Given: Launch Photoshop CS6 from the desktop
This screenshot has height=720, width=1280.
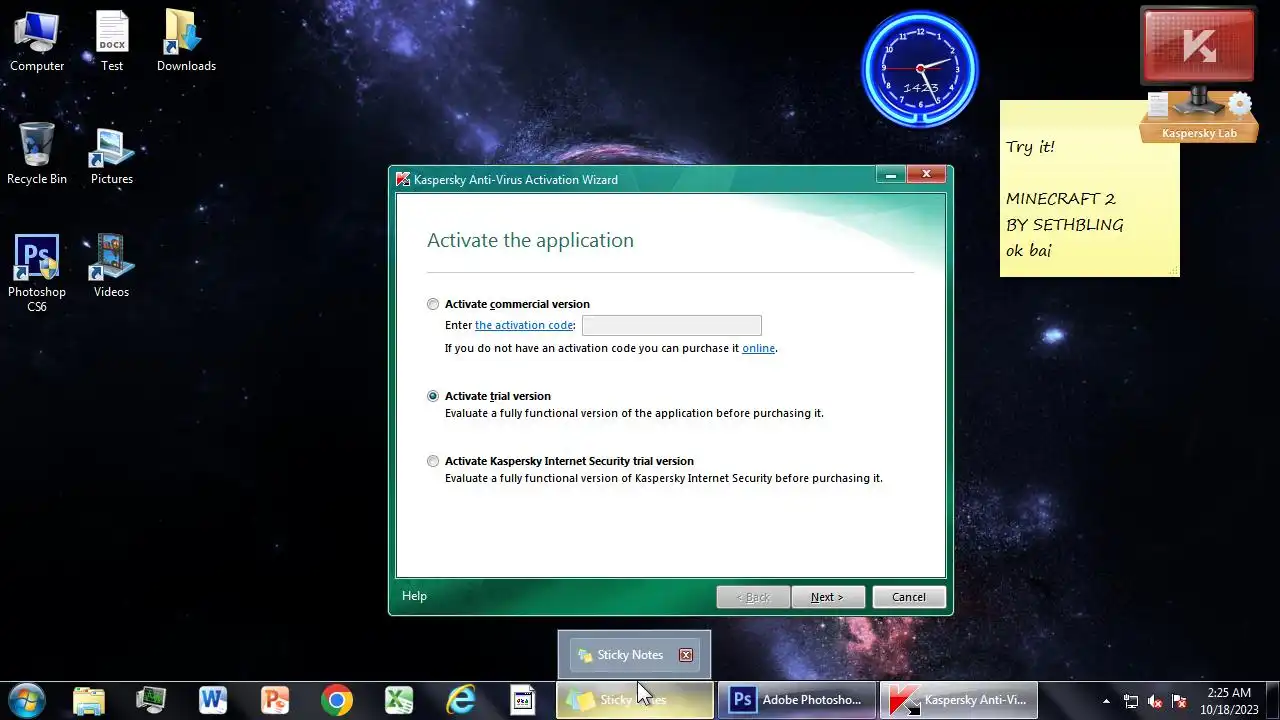Looking at the screenshot, I should pos(37,274).
